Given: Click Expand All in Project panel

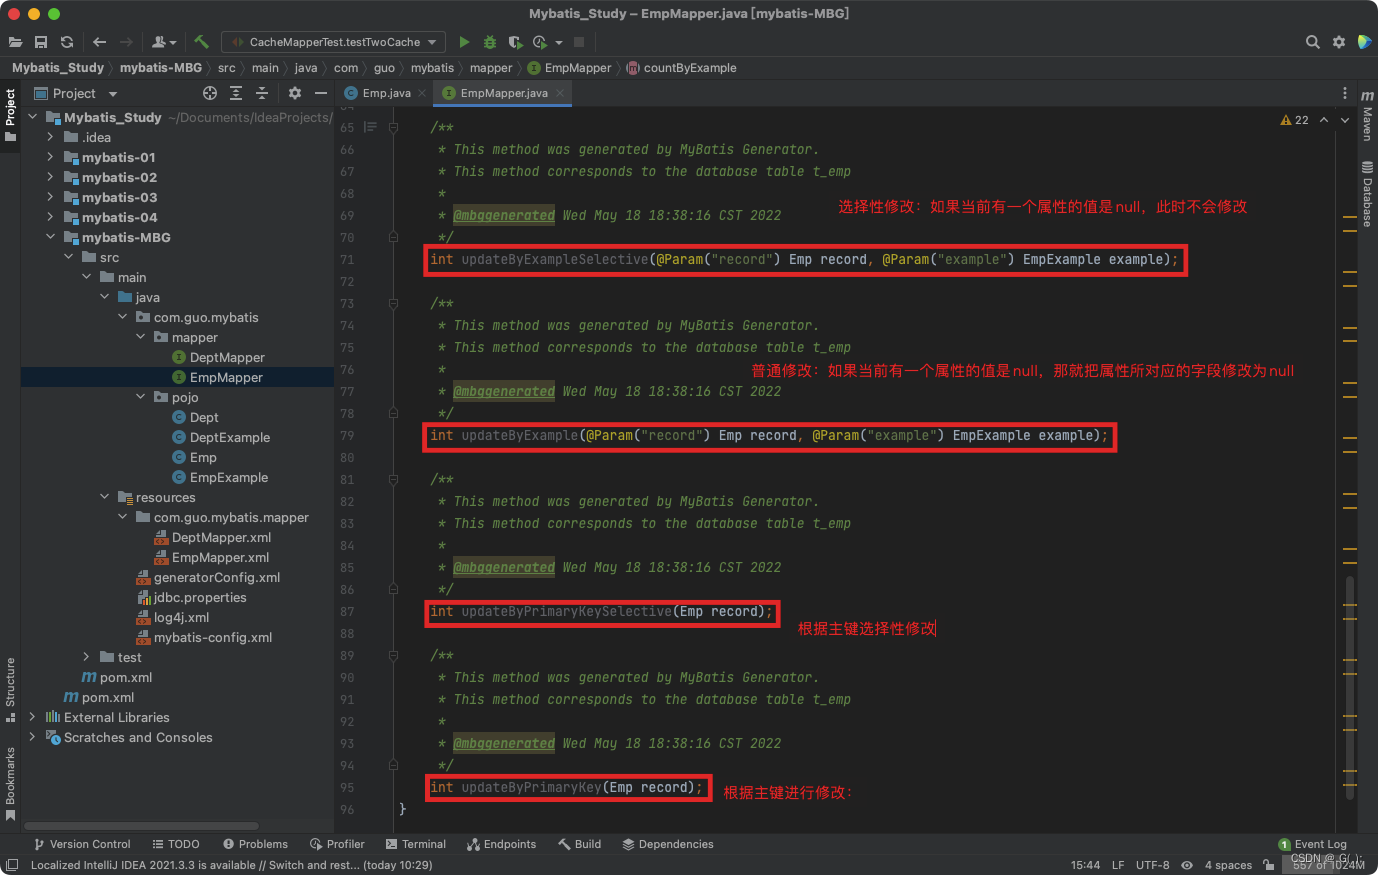Looking at the screenshot, I should pyautogui.click(x=236, y=93).
